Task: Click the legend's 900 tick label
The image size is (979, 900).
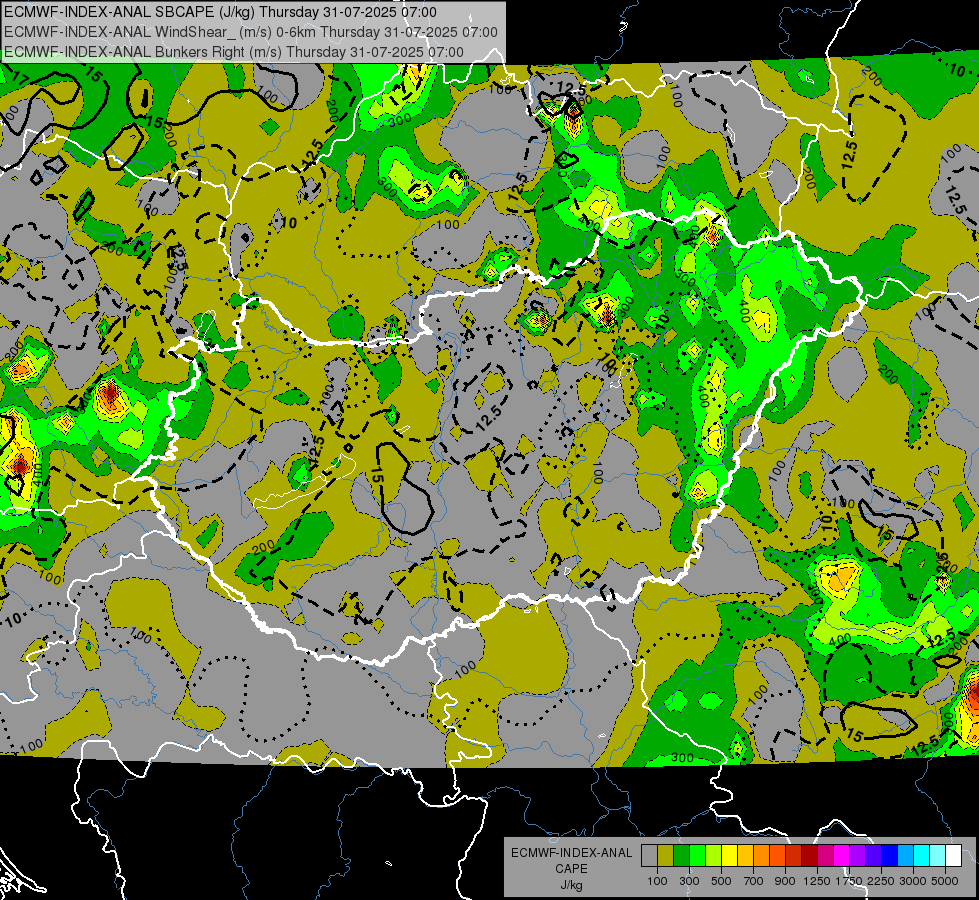Action: (x=785, y=881)
